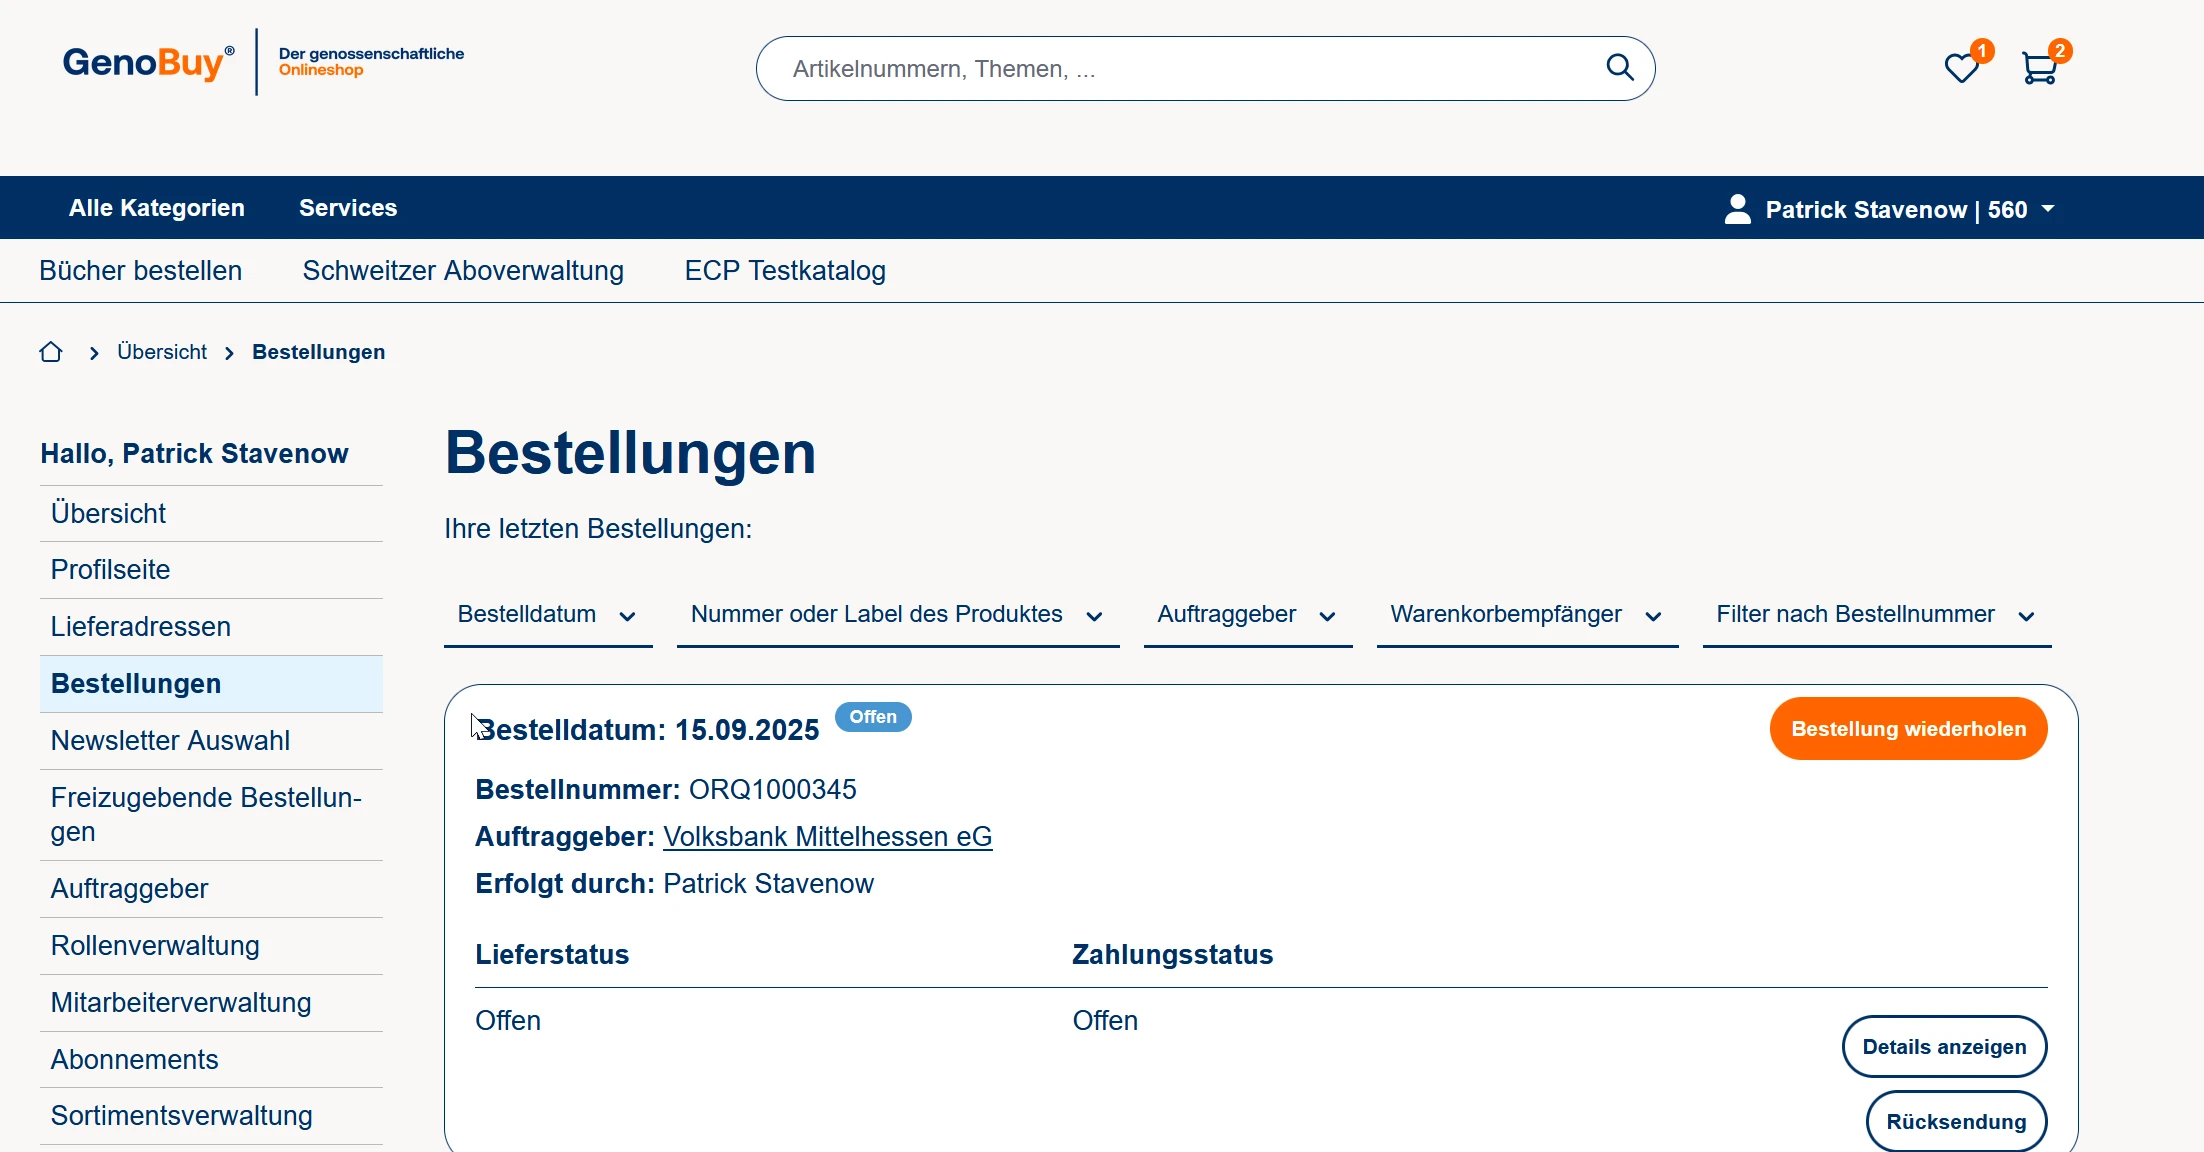
Task: Expand Nummer oder Label des Produktes filter
Action: (897, 615)
